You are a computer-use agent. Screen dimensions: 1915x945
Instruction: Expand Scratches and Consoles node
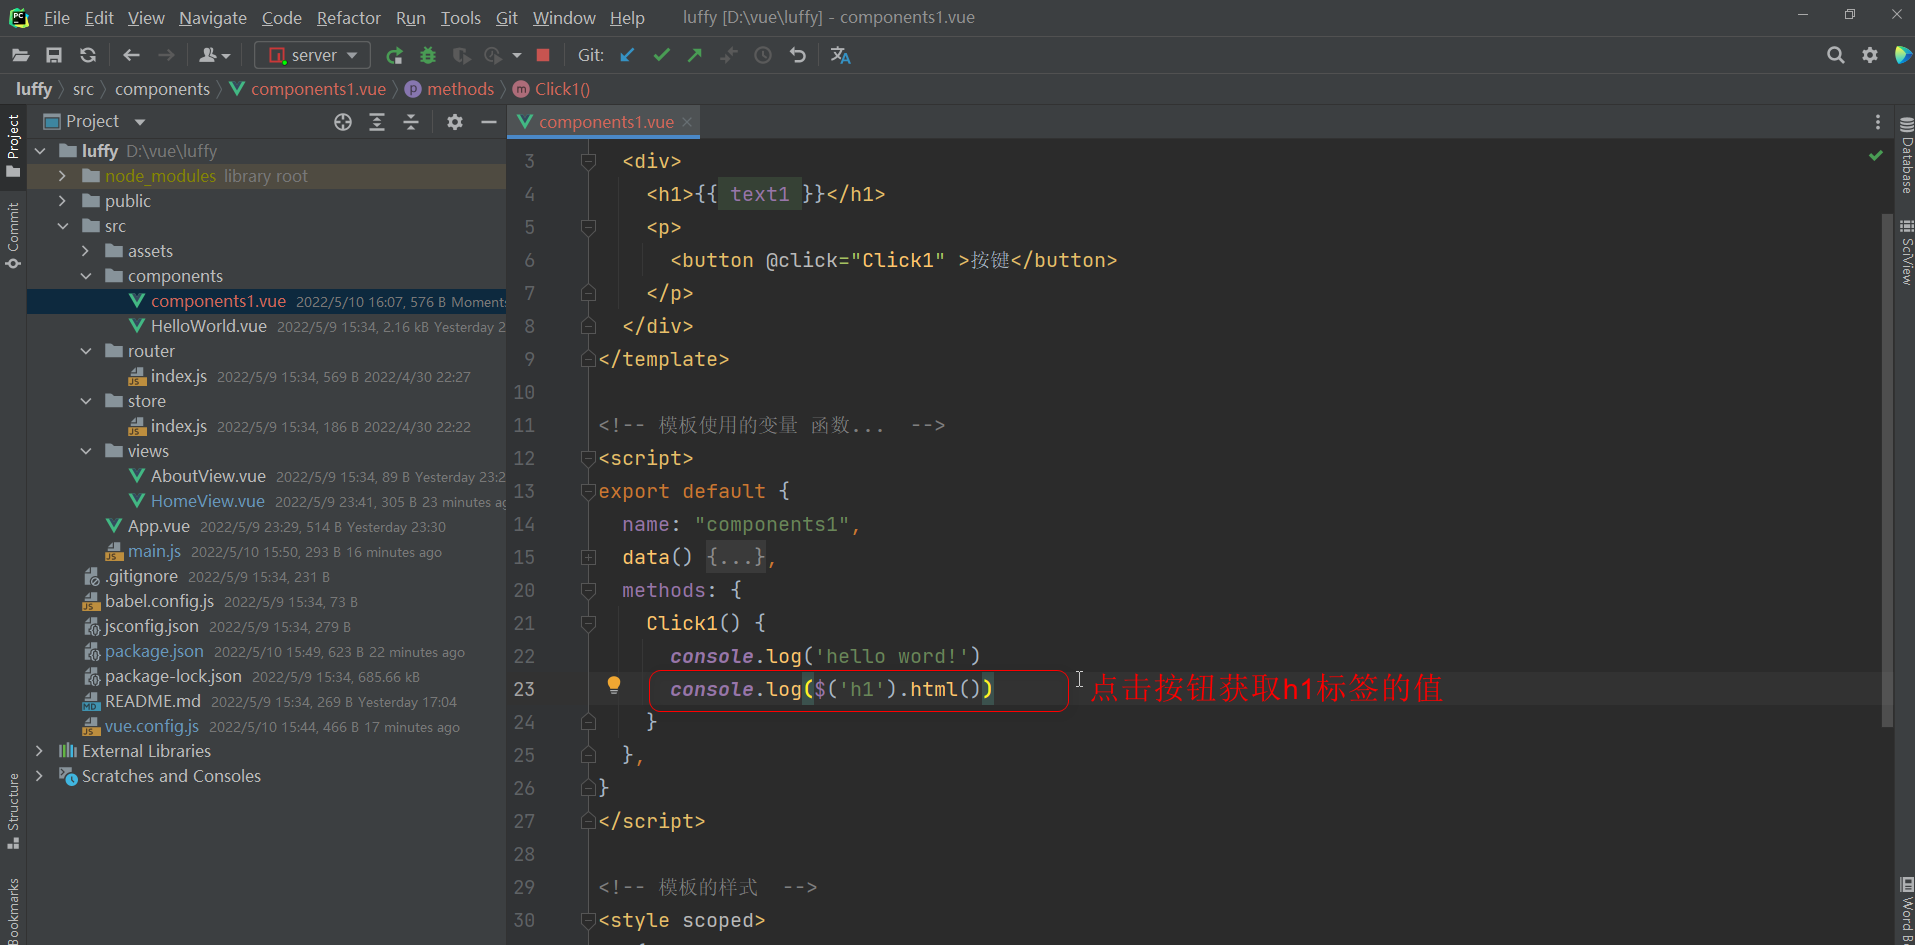[39, 776]
